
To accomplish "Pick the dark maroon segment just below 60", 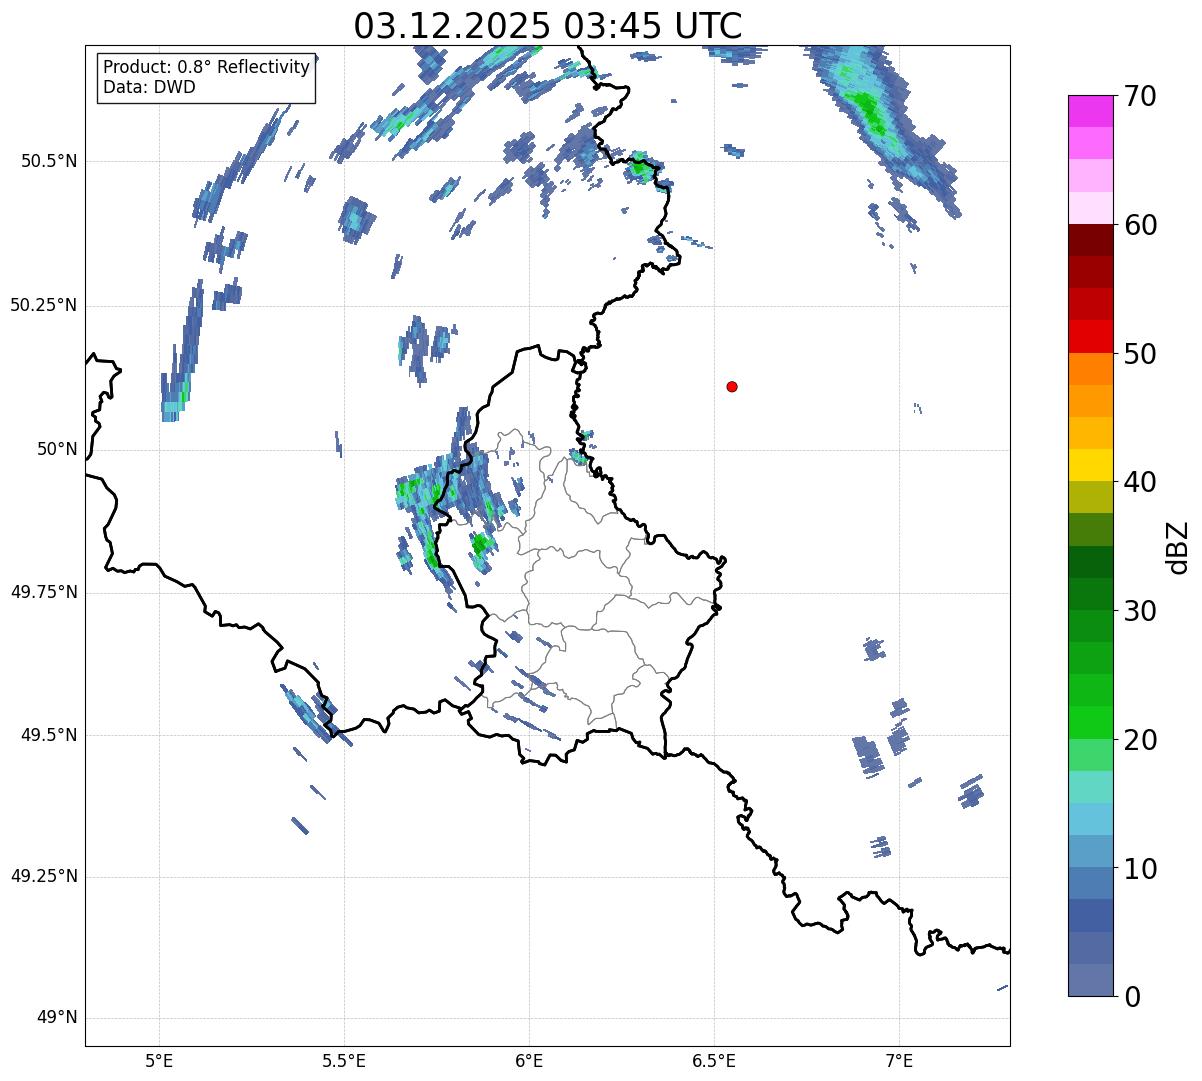I will click(1090, 240).
